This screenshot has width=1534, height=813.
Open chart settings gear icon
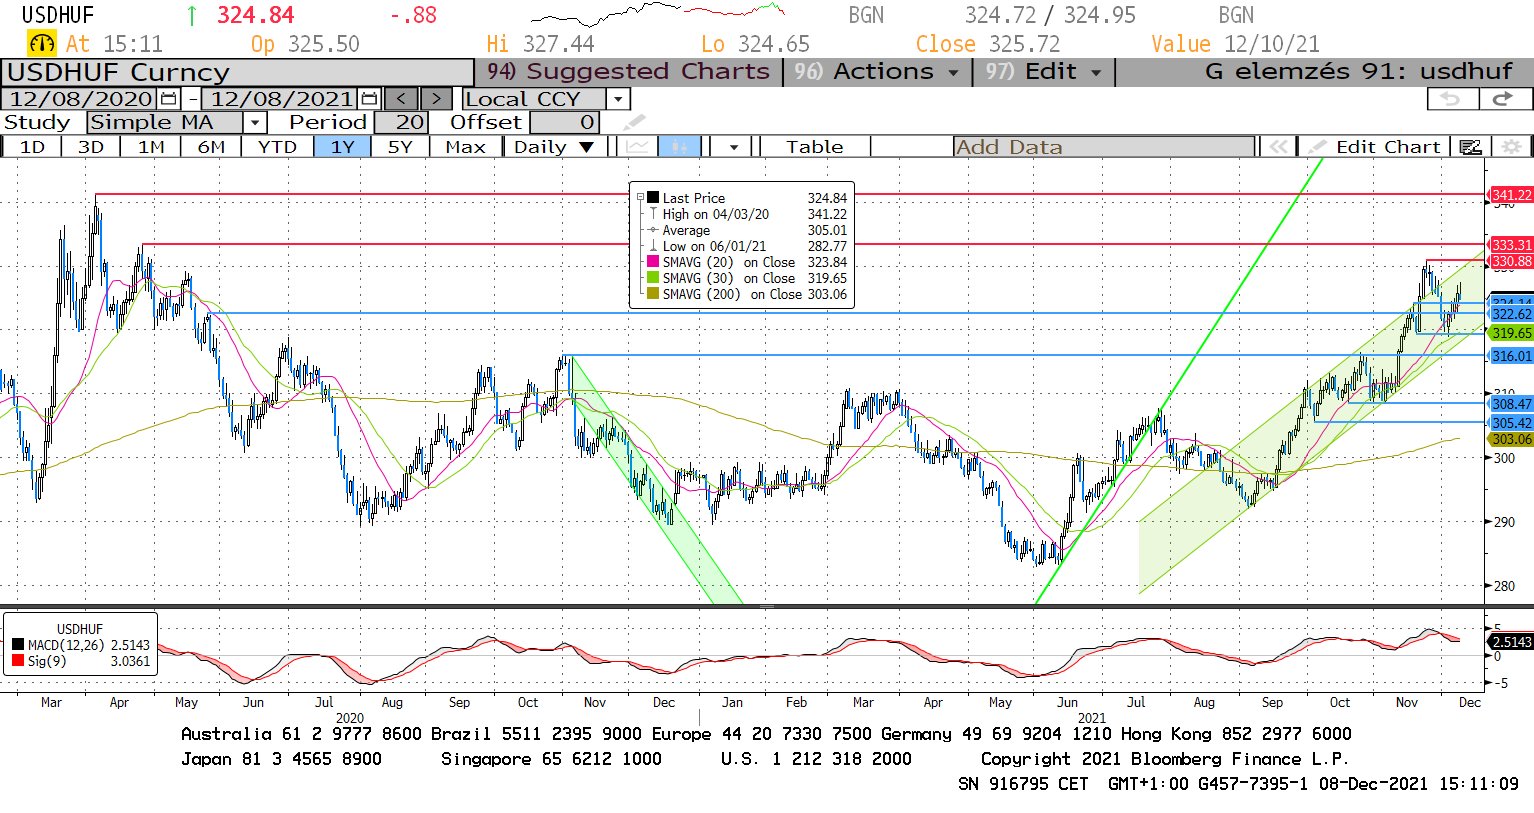point(1511,147)
